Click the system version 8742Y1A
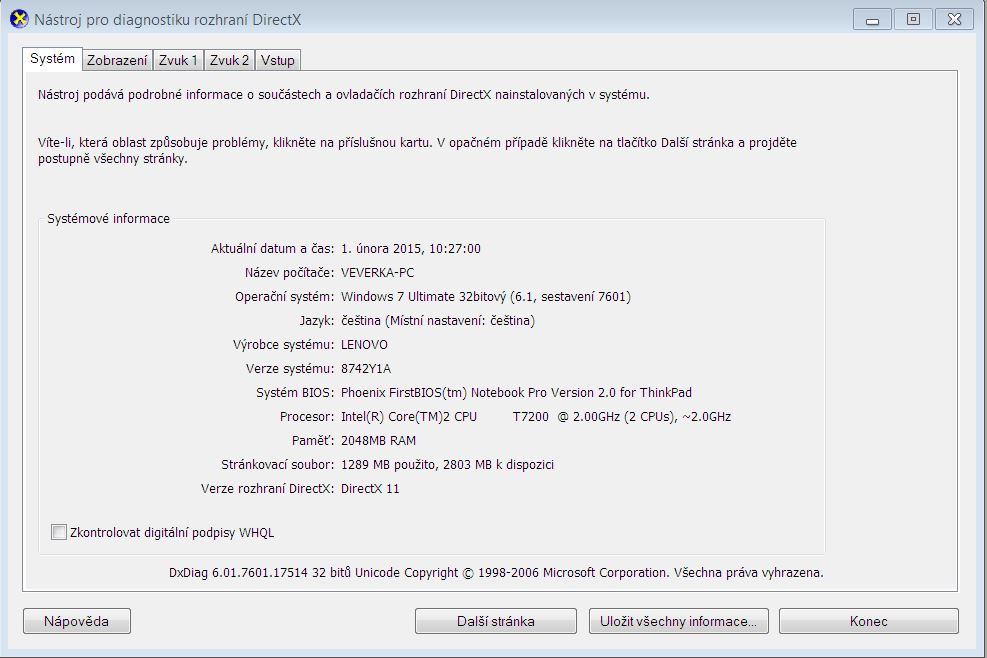The height and width of the screenshot is (658, 987). (366, 368)
